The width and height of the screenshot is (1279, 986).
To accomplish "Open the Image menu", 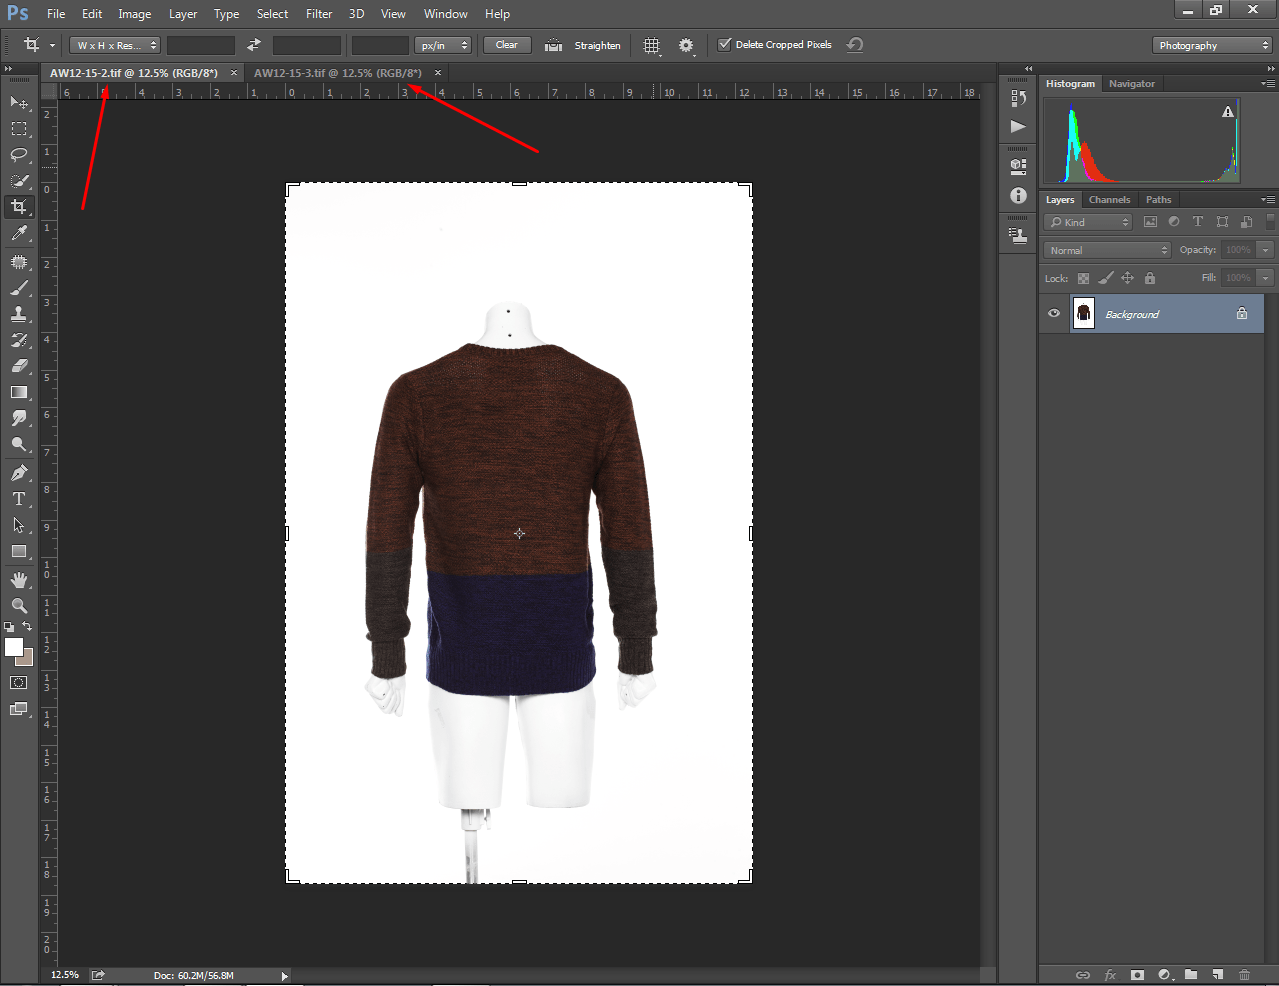I will (134, 14).
